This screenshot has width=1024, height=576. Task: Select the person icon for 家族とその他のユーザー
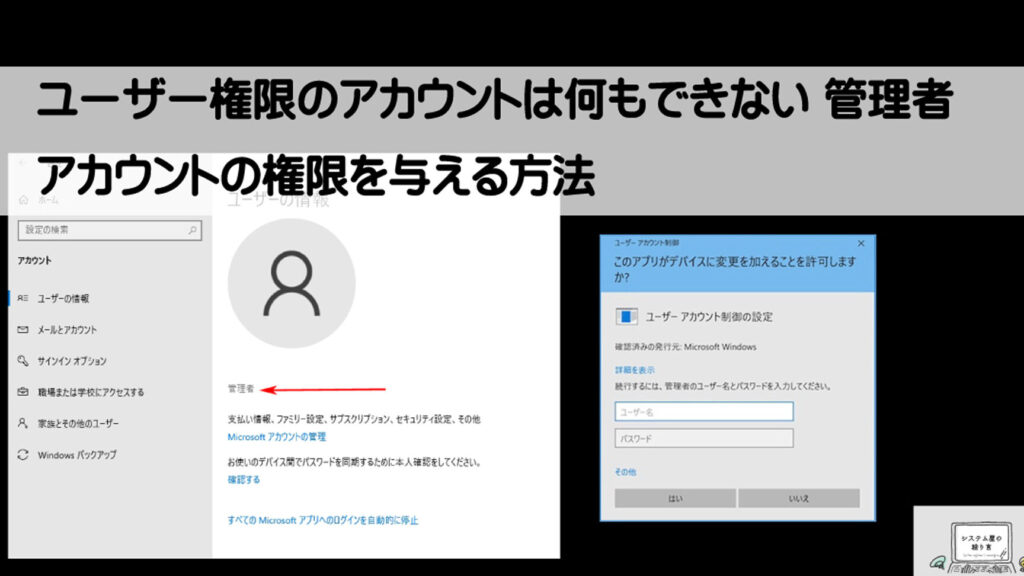pos(22,423)
